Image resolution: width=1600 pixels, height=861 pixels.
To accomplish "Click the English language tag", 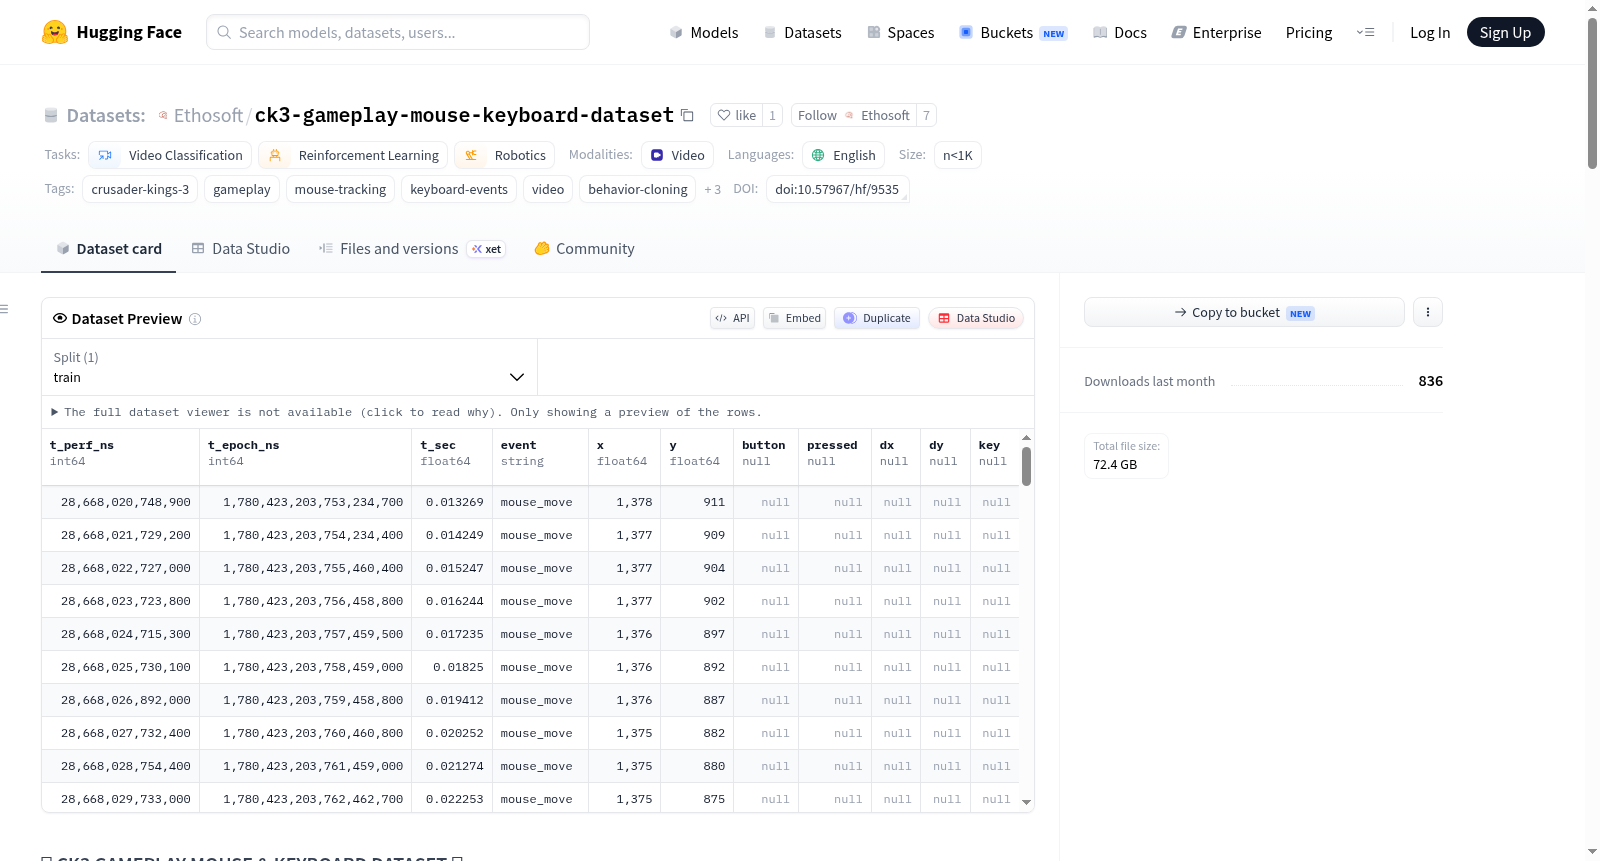I will pyautogui.click(x=844, y=155).
